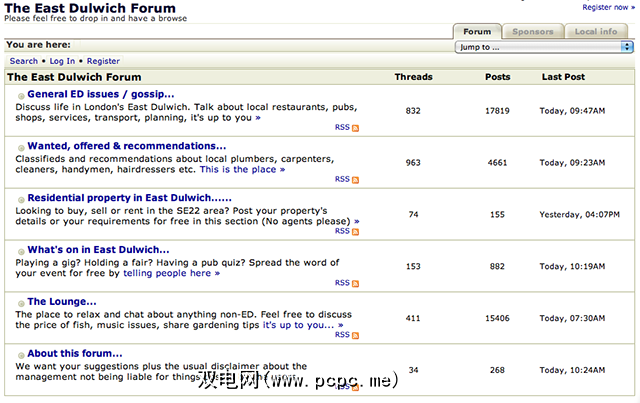
Task: Switch to the Sponsors tab
Action: click(532, 31)
